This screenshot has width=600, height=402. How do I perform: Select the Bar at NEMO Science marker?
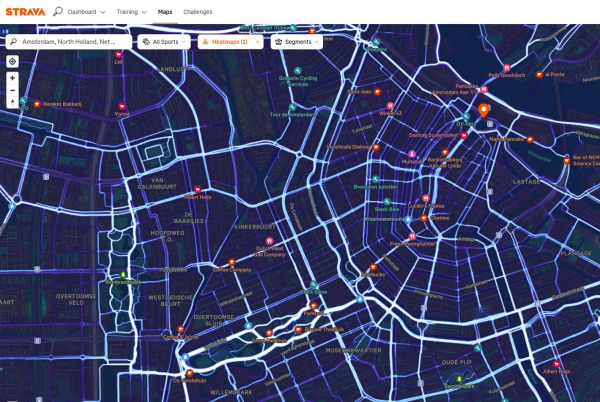(567, 161)
